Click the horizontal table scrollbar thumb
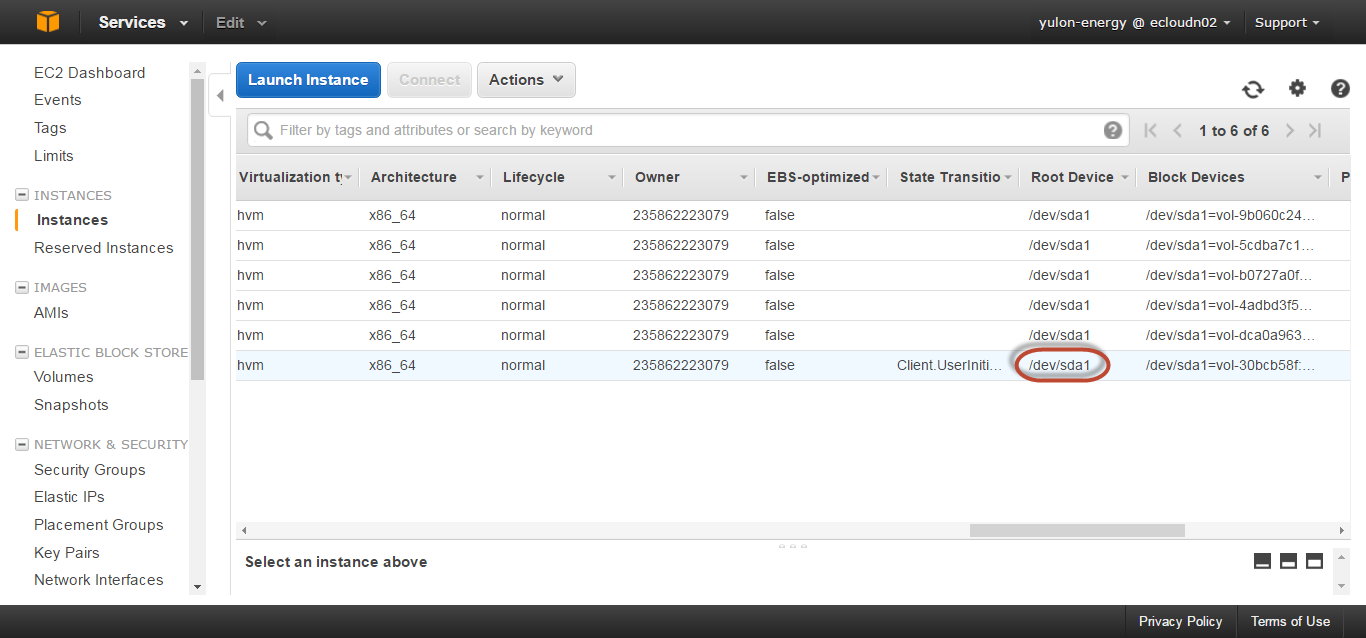Viewport: 1366px width, 638px height. click(x=1076, y=530)
